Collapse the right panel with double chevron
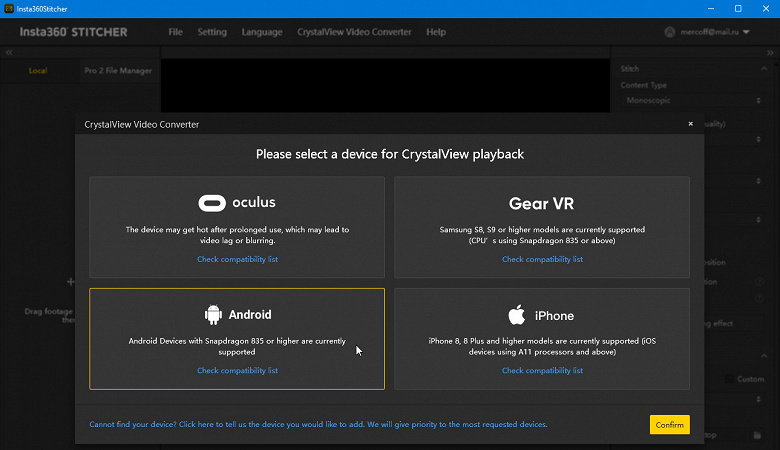780x450 pixels. pos(771,52)
